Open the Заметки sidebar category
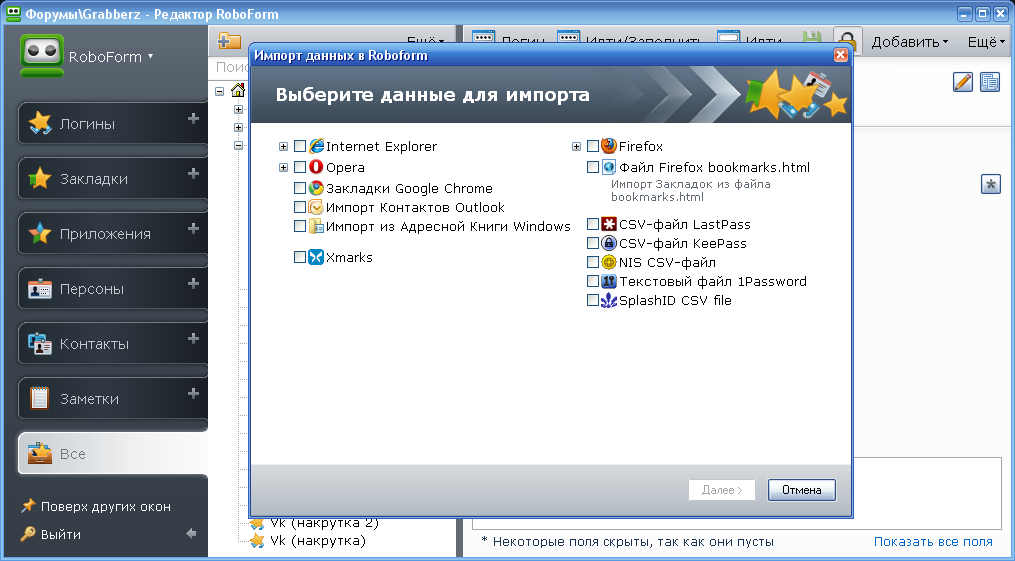Image resolution: width=1015 pixels, height=561 pixels. click(113, 398)
